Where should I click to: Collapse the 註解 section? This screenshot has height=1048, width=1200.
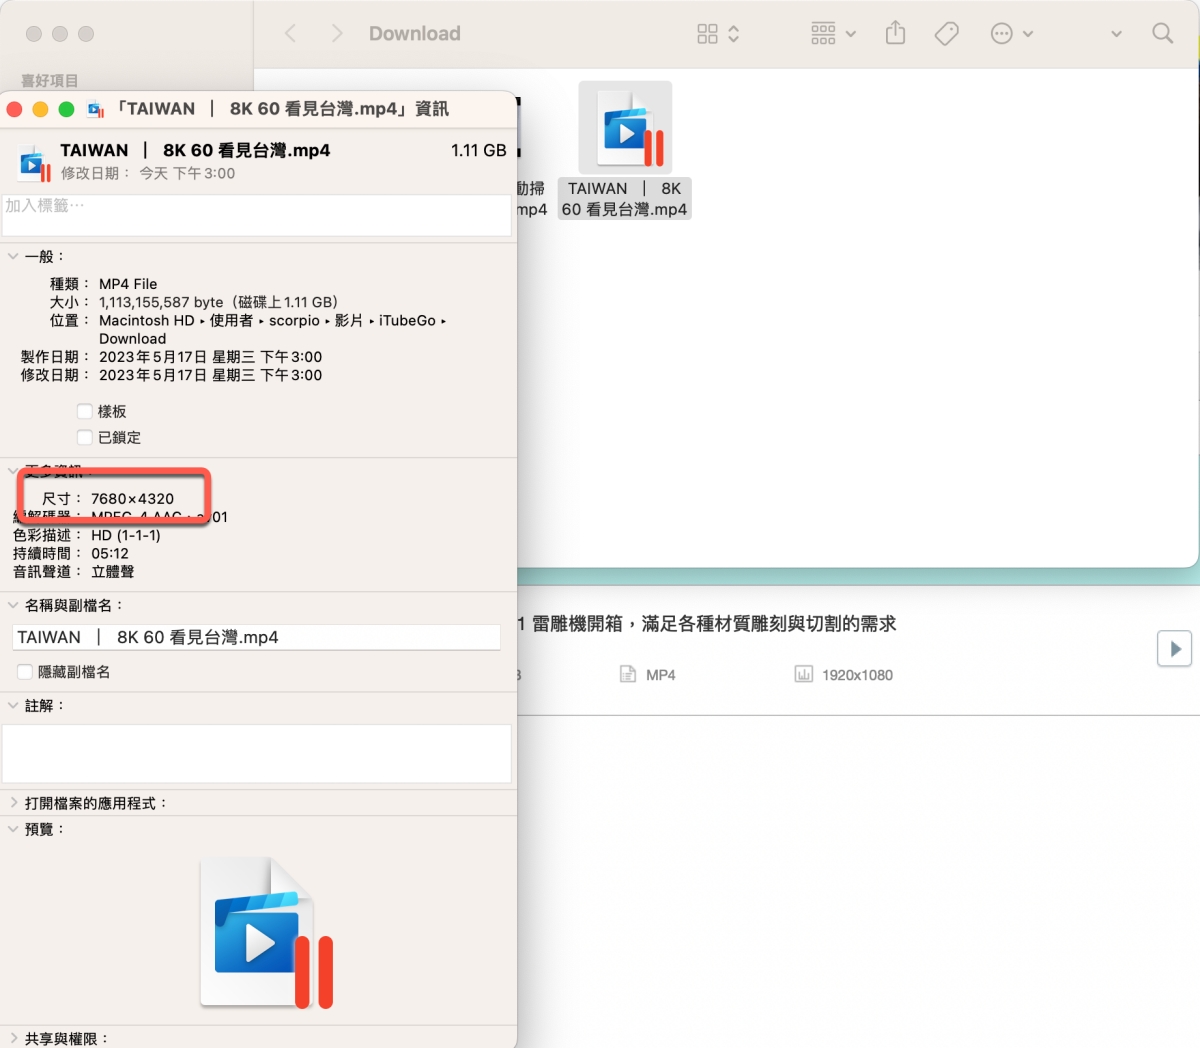pyautogui.click(x=13, y=705)
